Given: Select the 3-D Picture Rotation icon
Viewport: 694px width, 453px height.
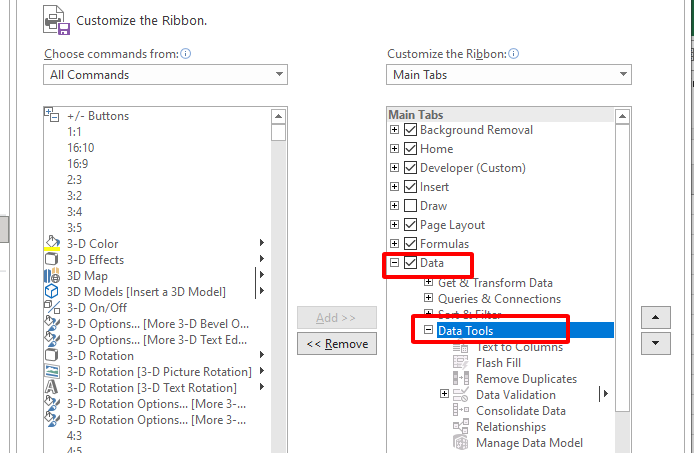Looking at the screenshot, I should click(x=52, y=371).
